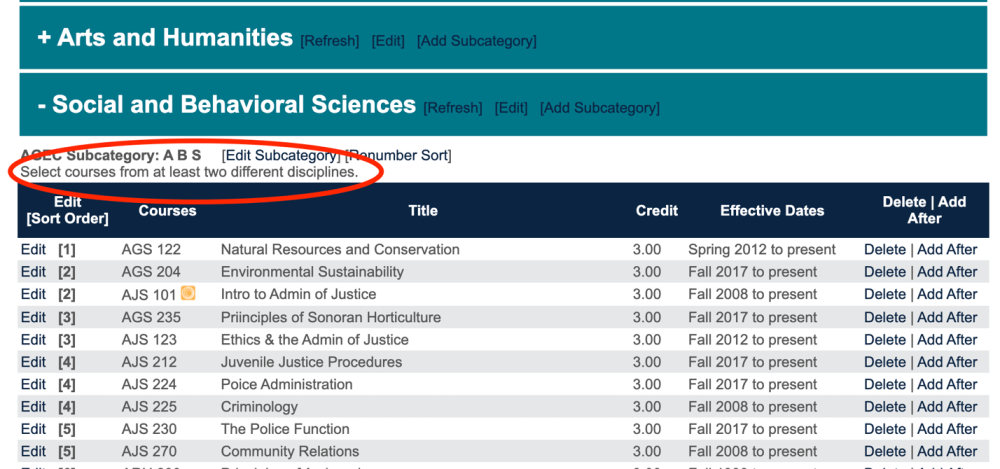This screenshot has height=469, width=1000.
Task: Add a course after AJS 101
Action: [x=947, y=294]
